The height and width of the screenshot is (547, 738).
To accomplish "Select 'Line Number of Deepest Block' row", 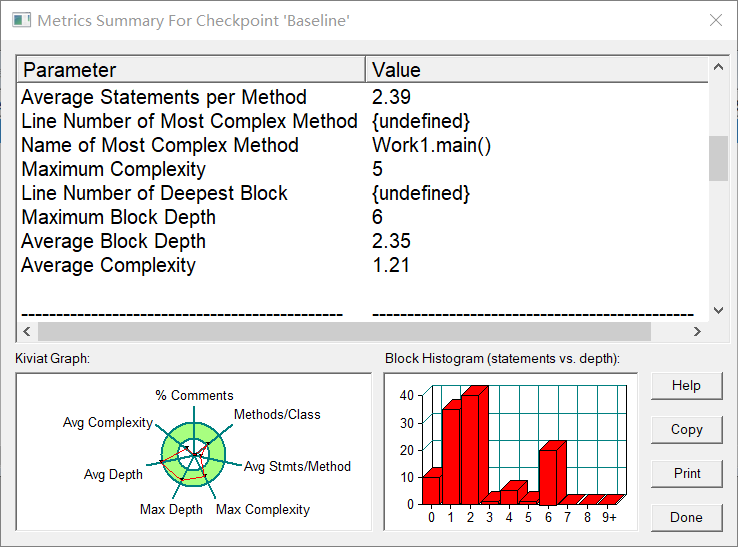I will 362,193.
